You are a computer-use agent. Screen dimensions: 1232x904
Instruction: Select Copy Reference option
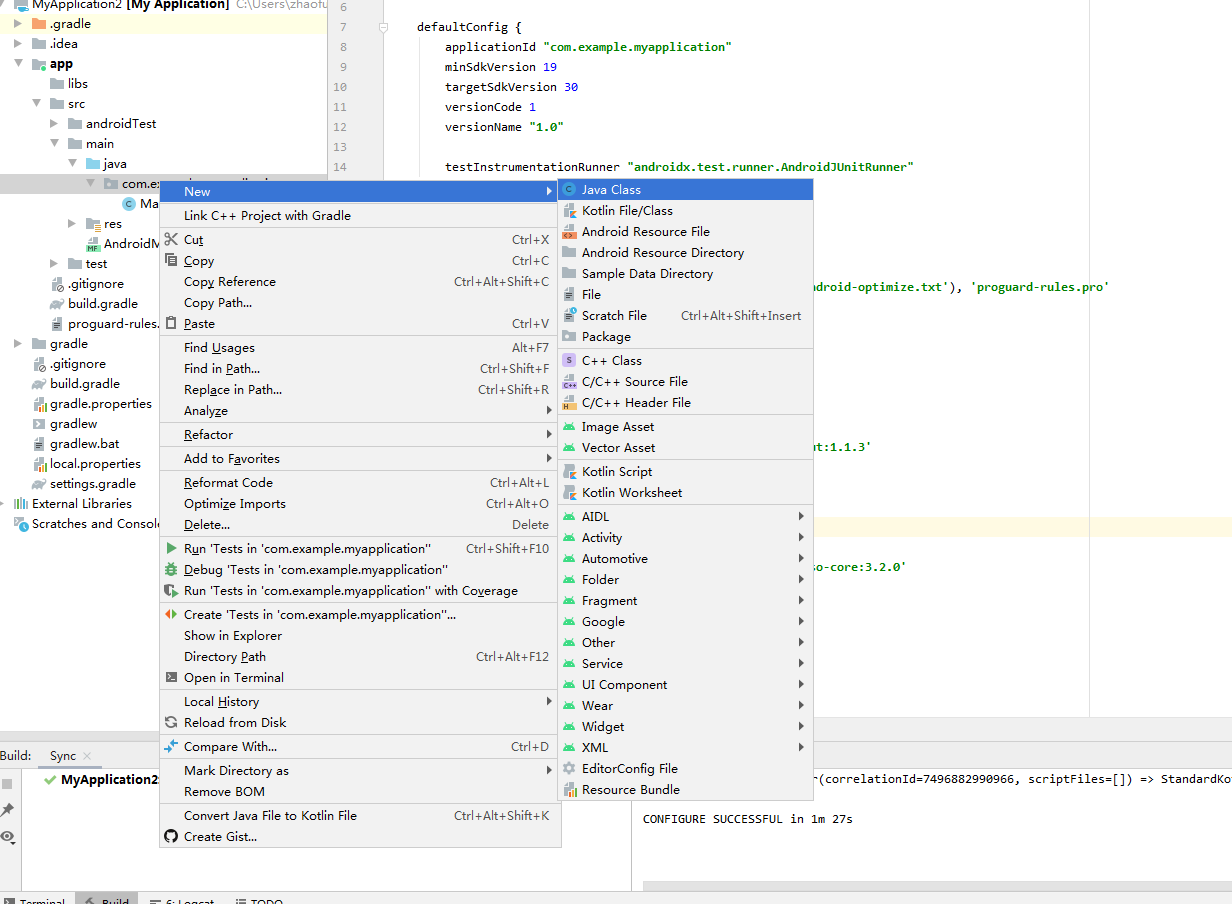coord(360,281)
